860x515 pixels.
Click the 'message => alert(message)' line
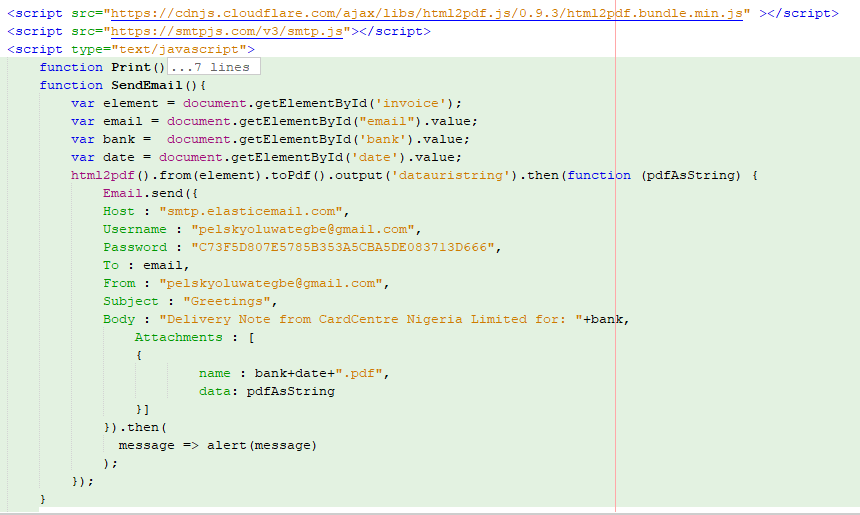coord(218,445)
